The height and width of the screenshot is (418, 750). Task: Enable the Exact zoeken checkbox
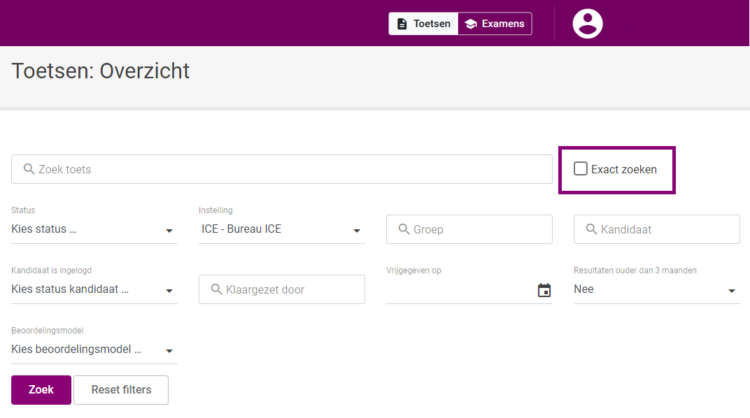pos(580,169)
